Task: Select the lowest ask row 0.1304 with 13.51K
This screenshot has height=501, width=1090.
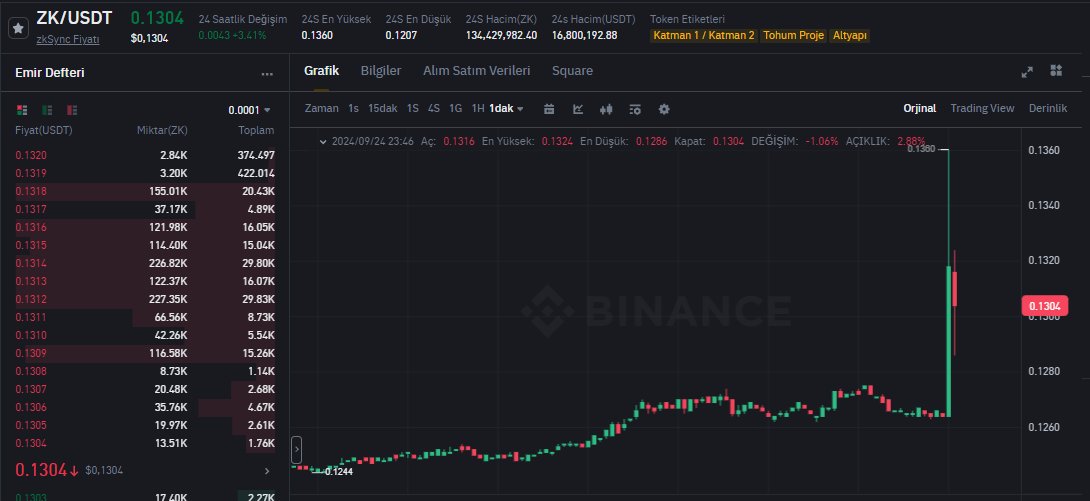Action: point(145,443)
